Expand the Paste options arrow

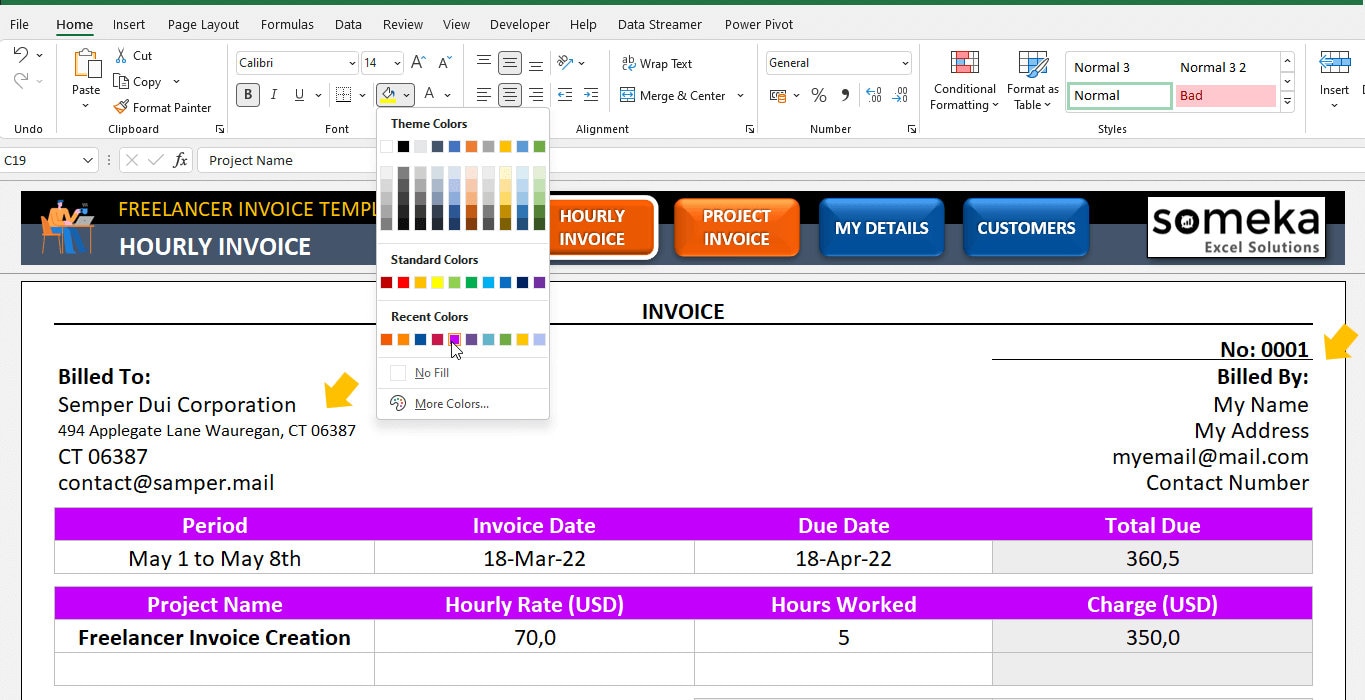[86, 106]
